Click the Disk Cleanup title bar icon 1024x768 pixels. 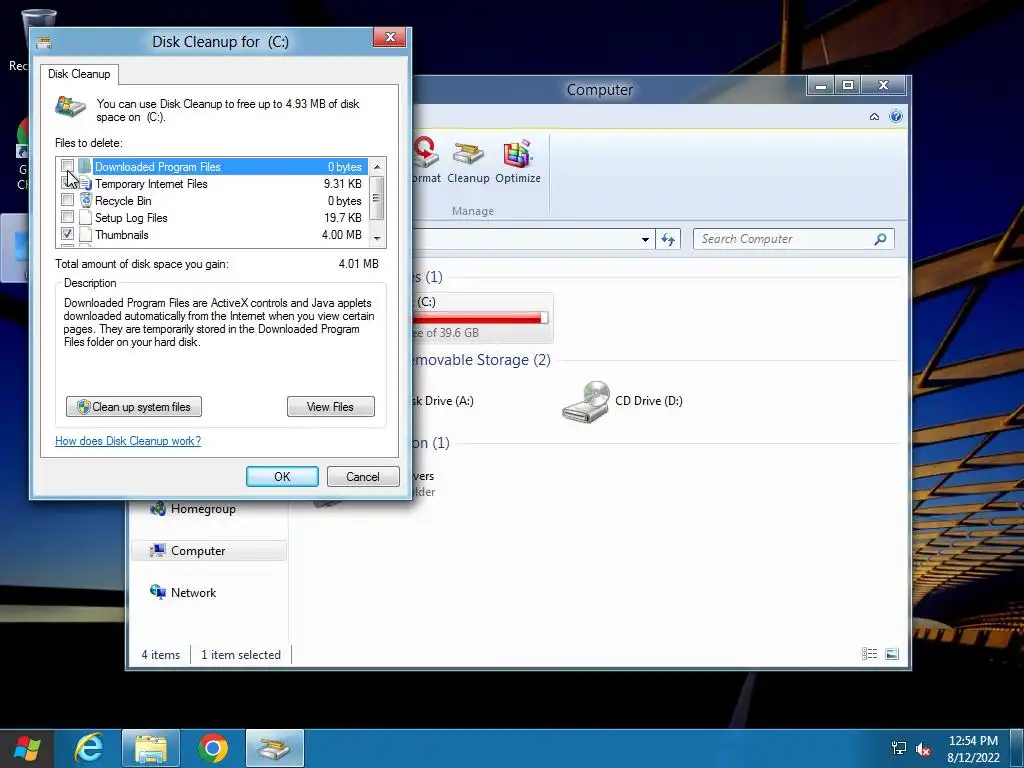tap(44, 43)
